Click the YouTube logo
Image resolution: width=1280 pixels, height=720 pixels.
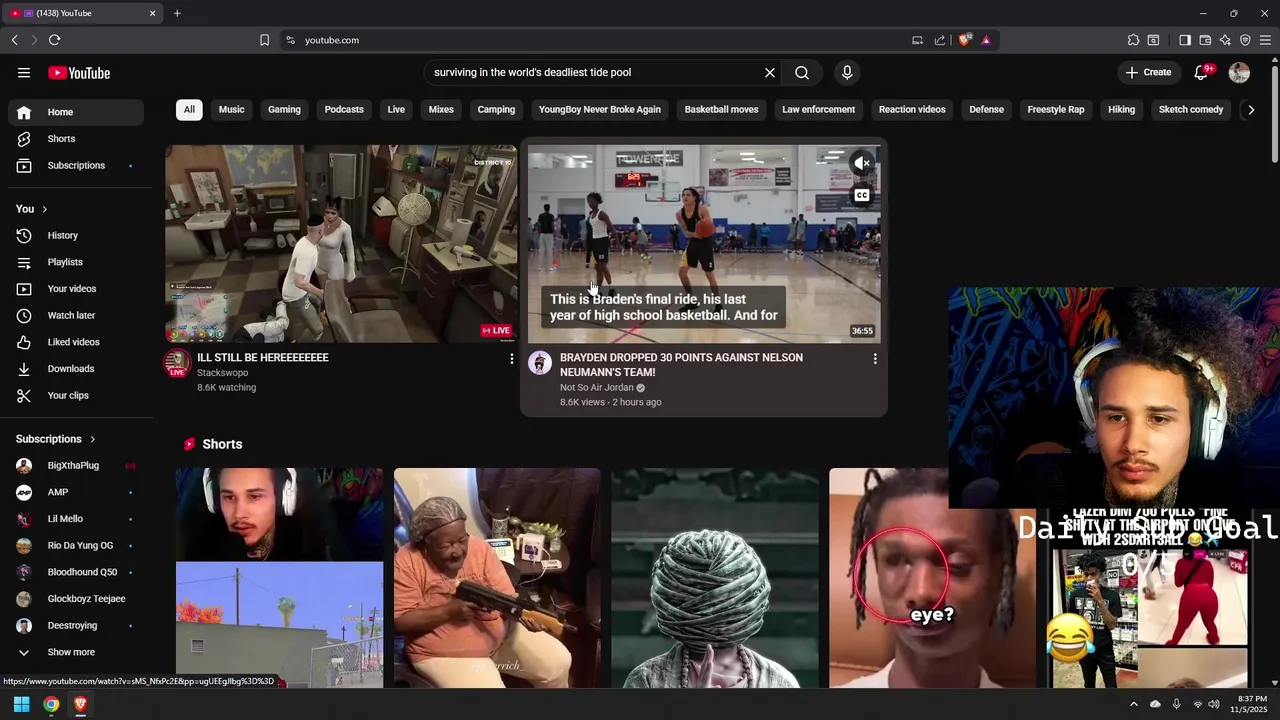tap(79, 73)
